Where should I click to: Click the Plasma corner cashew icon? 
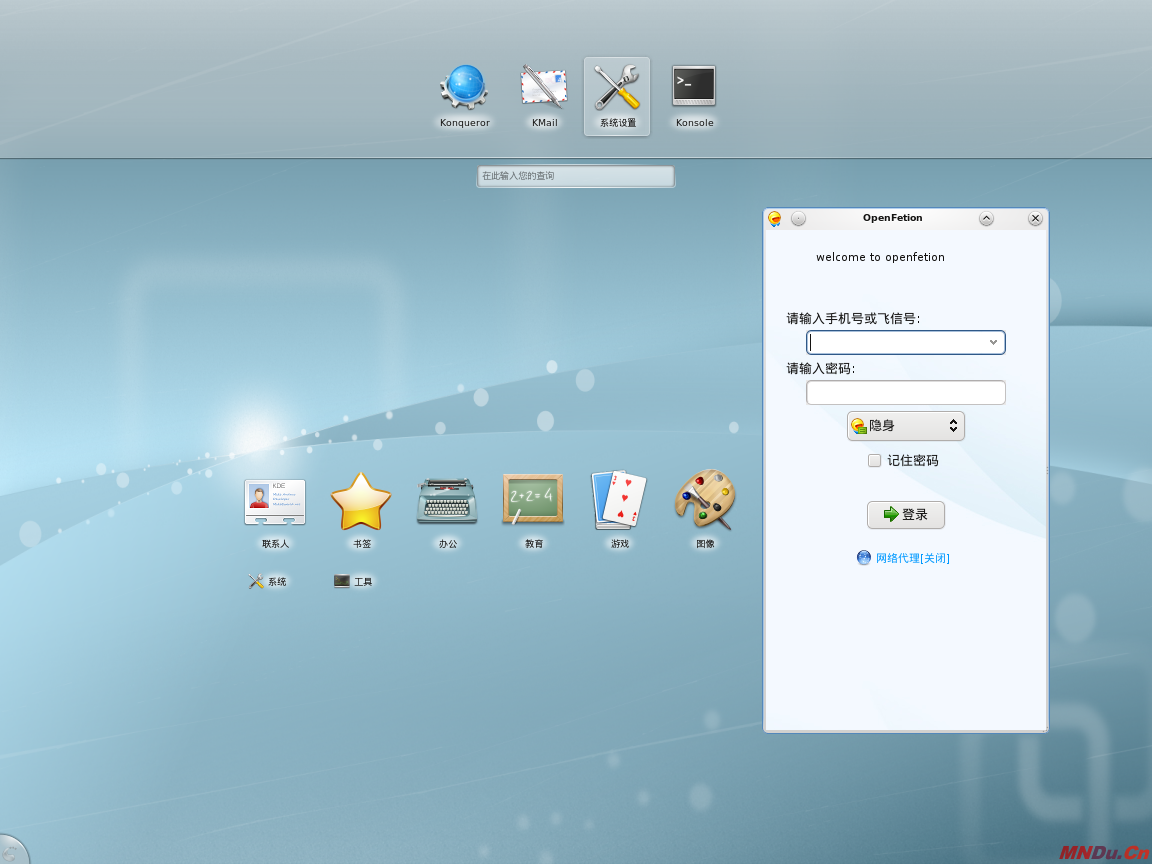click(x=12, y=851)
